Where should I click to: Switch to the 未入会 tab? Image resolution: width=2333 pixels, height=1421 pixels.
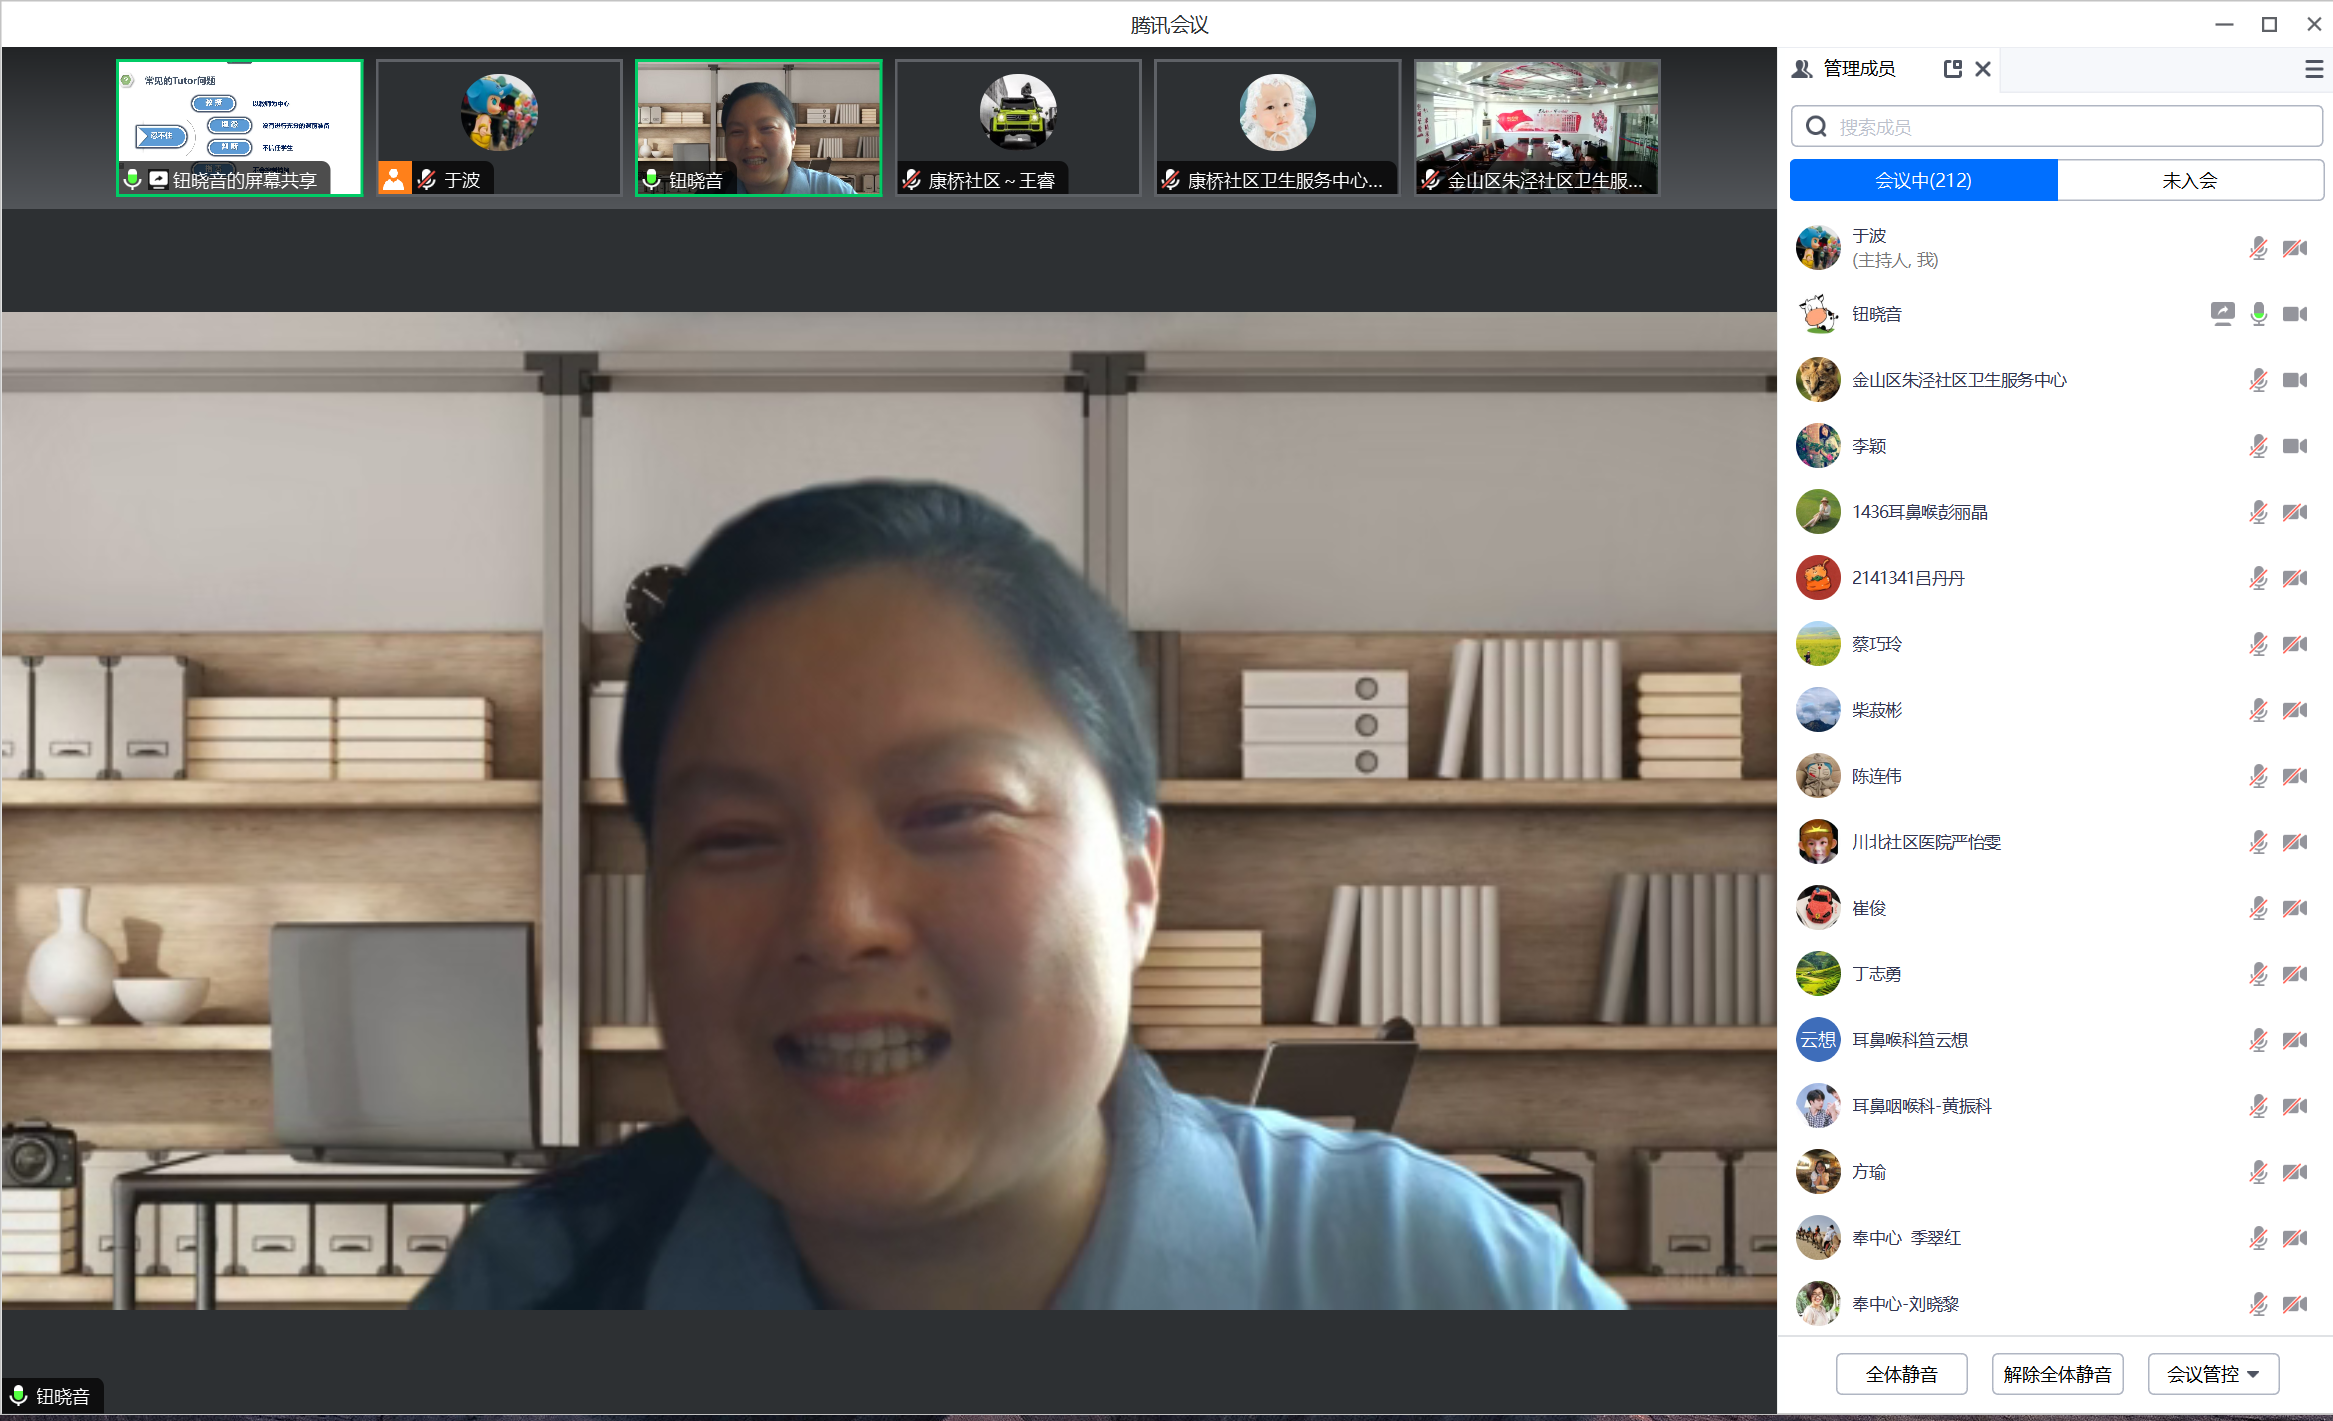(2190, 181)
